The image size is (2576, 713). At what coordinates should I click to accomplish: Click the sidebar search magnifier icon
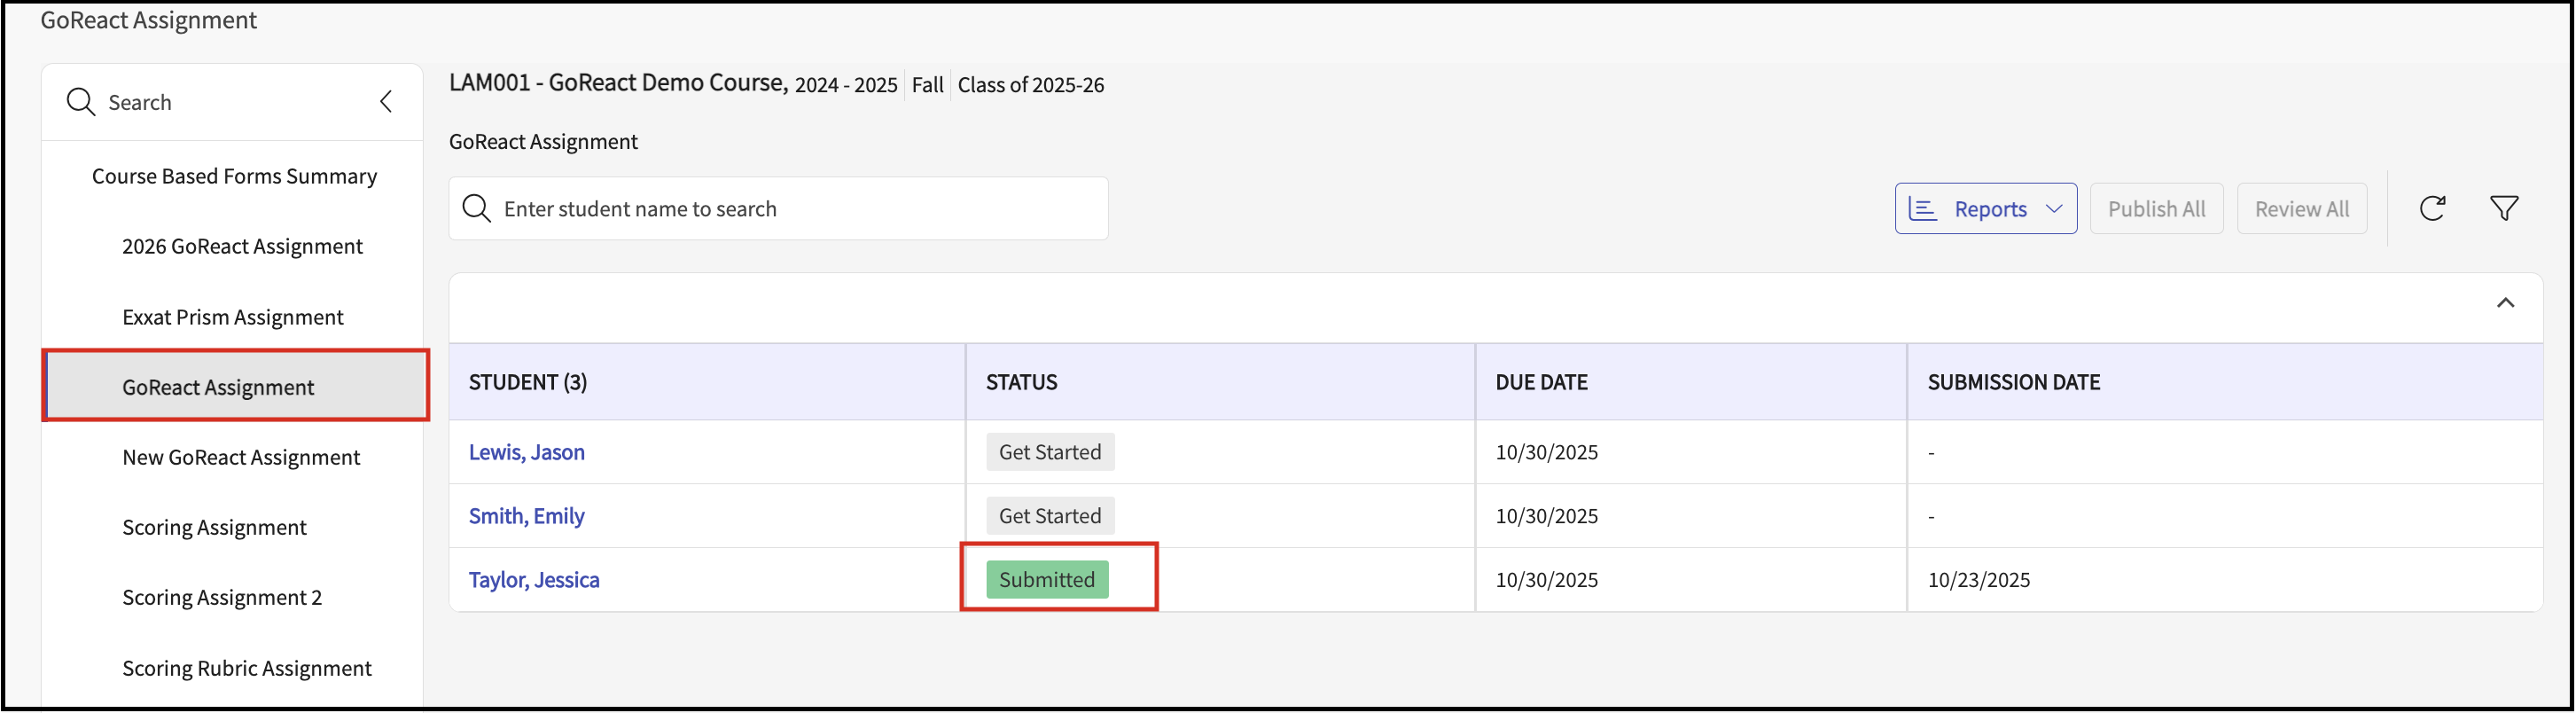point(80,102)
